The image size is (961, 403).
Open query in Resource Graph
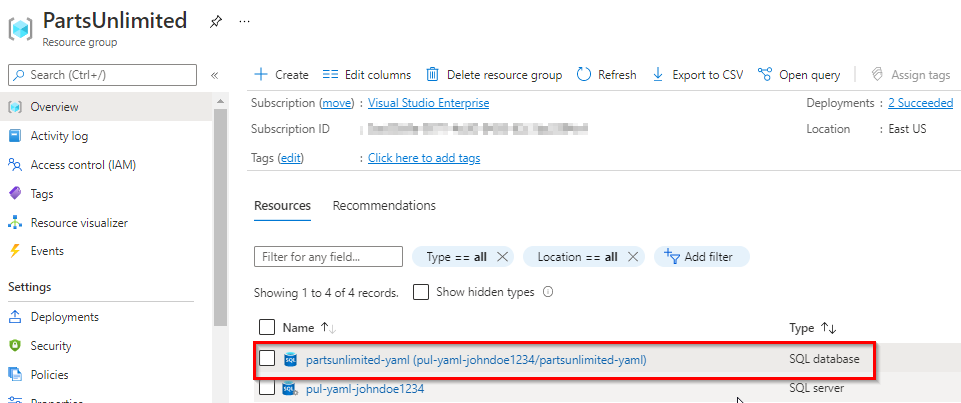799,75
